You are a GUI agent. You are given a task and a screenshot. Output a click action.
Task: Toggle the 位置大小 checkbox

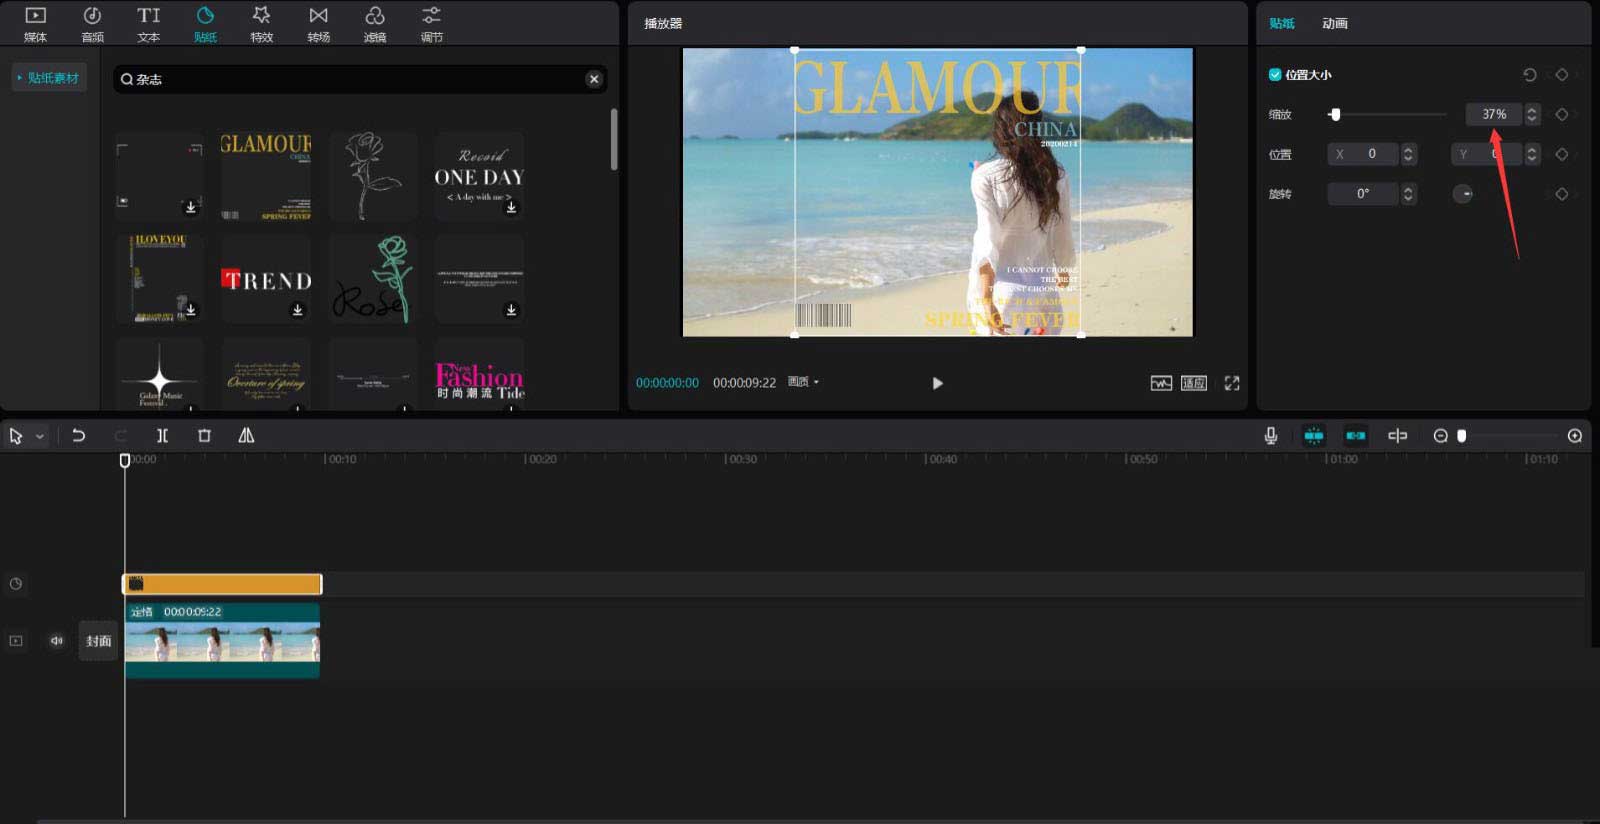coord(1275,74)
